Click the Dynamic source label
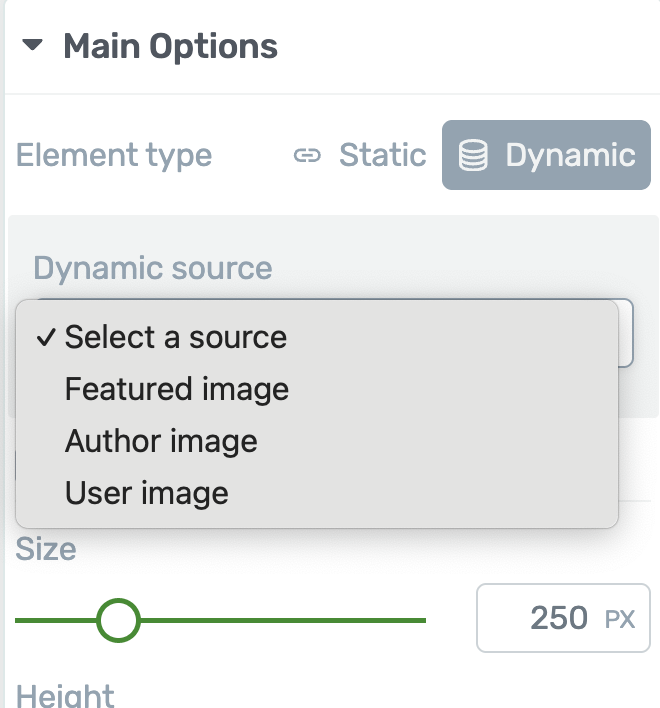660x708 pixels. (x=152, y=268)
